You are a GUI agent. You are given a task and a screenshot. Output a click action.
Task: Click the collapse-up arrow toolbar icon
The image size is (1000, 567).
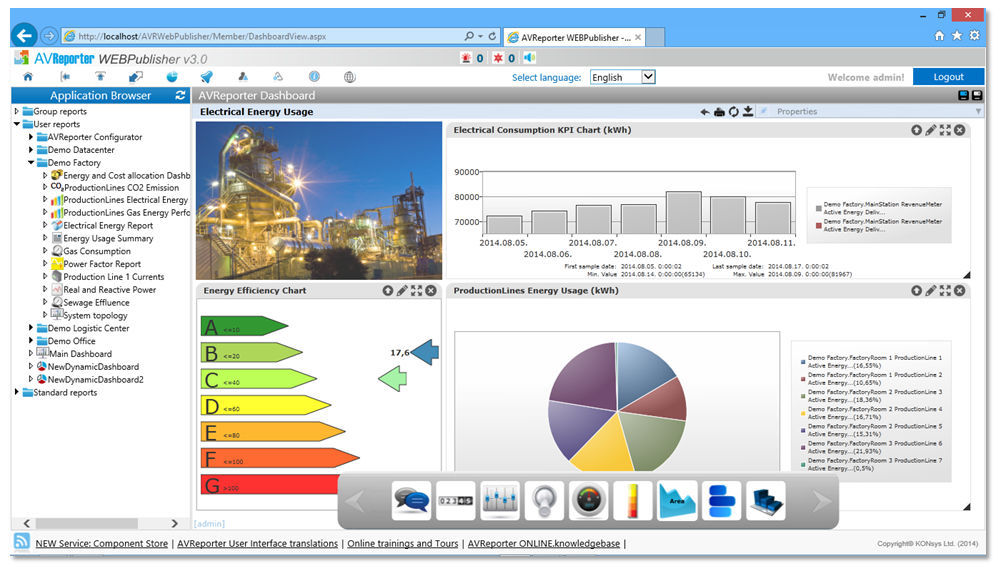click(100, 77)
